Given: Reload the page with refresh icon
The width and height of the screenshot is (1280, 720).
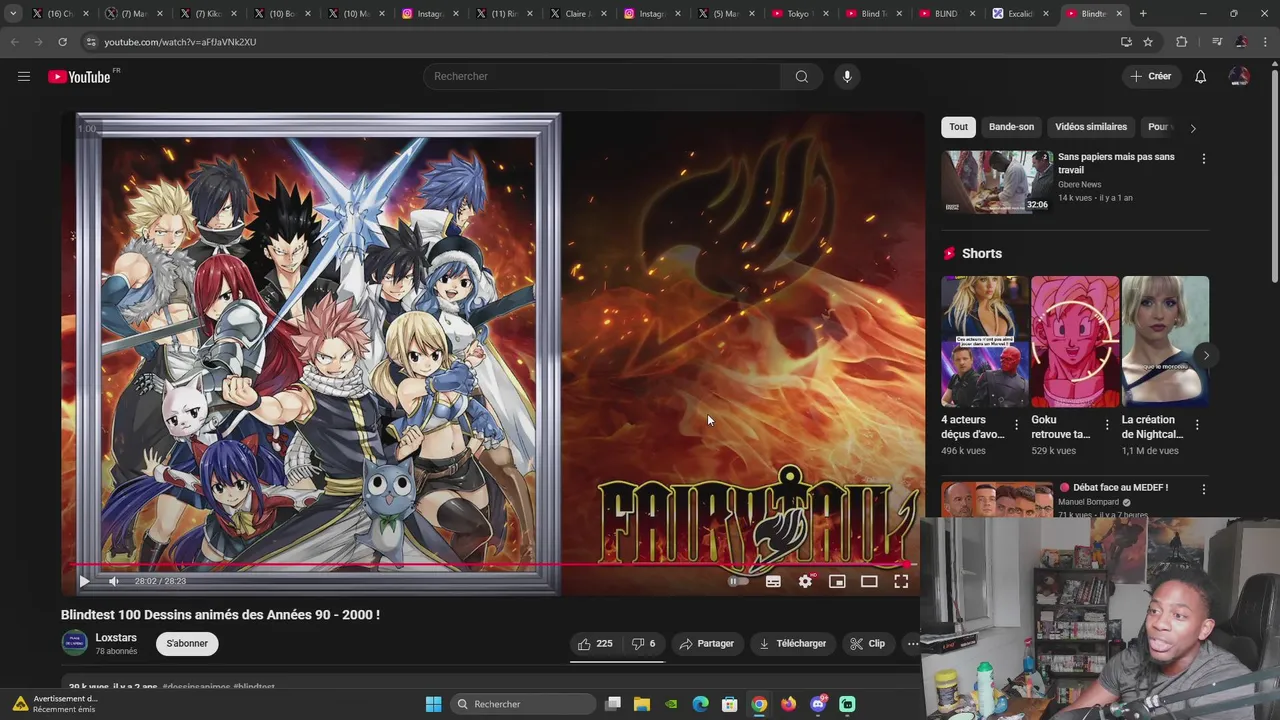Looking at the screenshot, I should coord(62,42).
